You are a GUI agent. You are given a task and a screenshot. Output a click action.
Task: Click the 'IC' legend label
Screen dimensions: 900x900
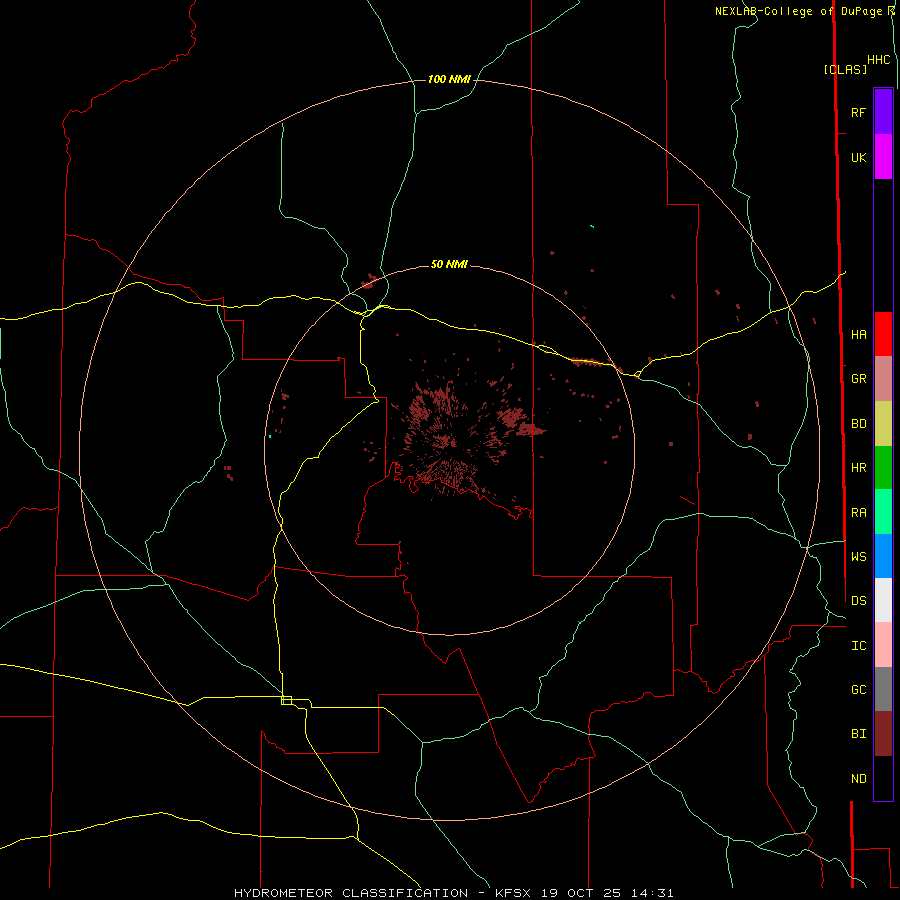click(x=859, y=646)
